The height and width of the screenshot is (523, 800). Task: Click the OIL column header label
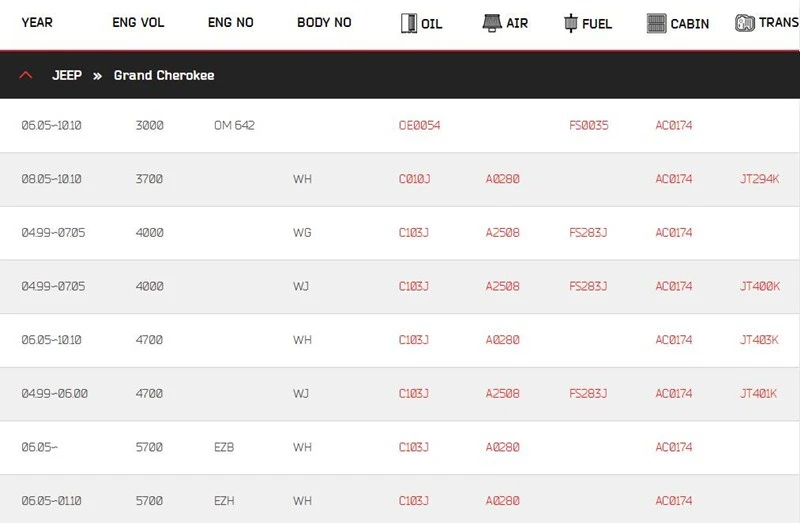pos(432,24)
